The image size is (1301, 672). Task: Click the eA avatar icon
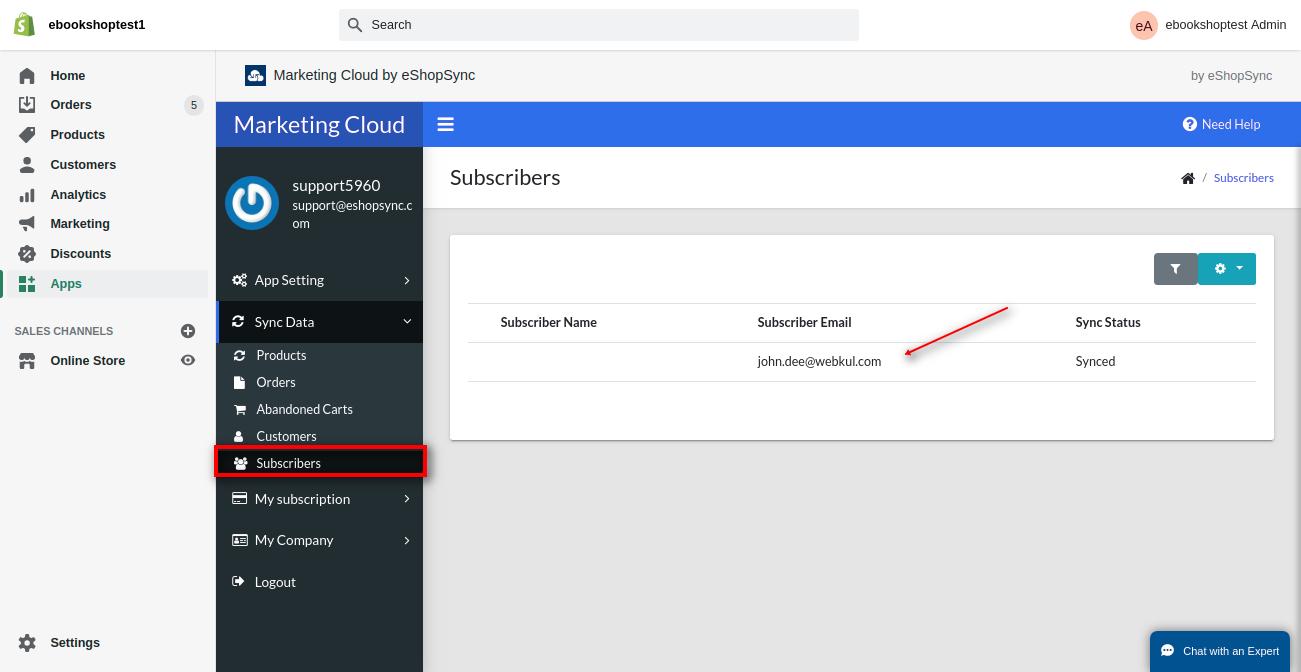(x=1143, y=26)
